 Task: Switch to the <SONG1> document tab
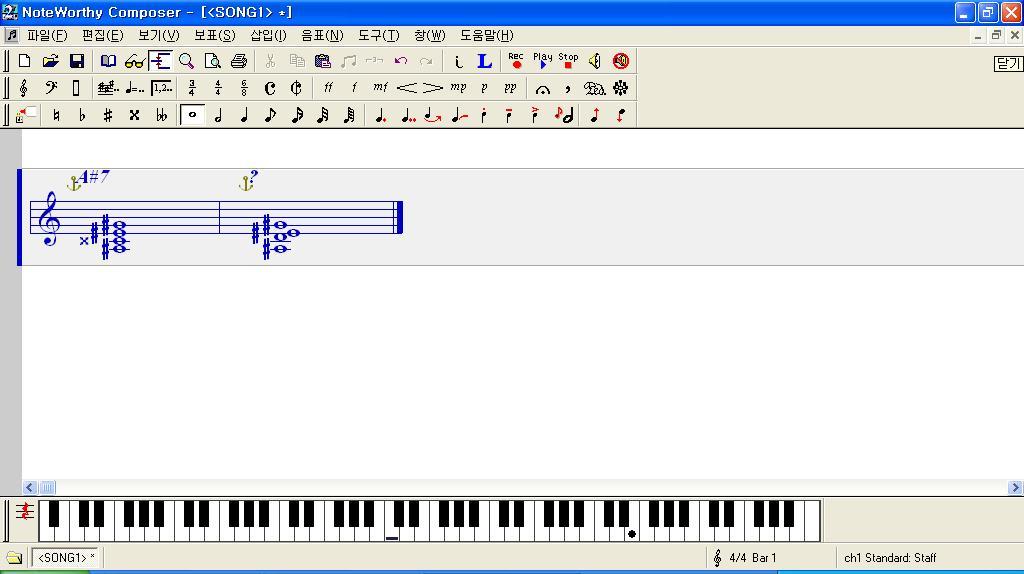tap(65, 557)
